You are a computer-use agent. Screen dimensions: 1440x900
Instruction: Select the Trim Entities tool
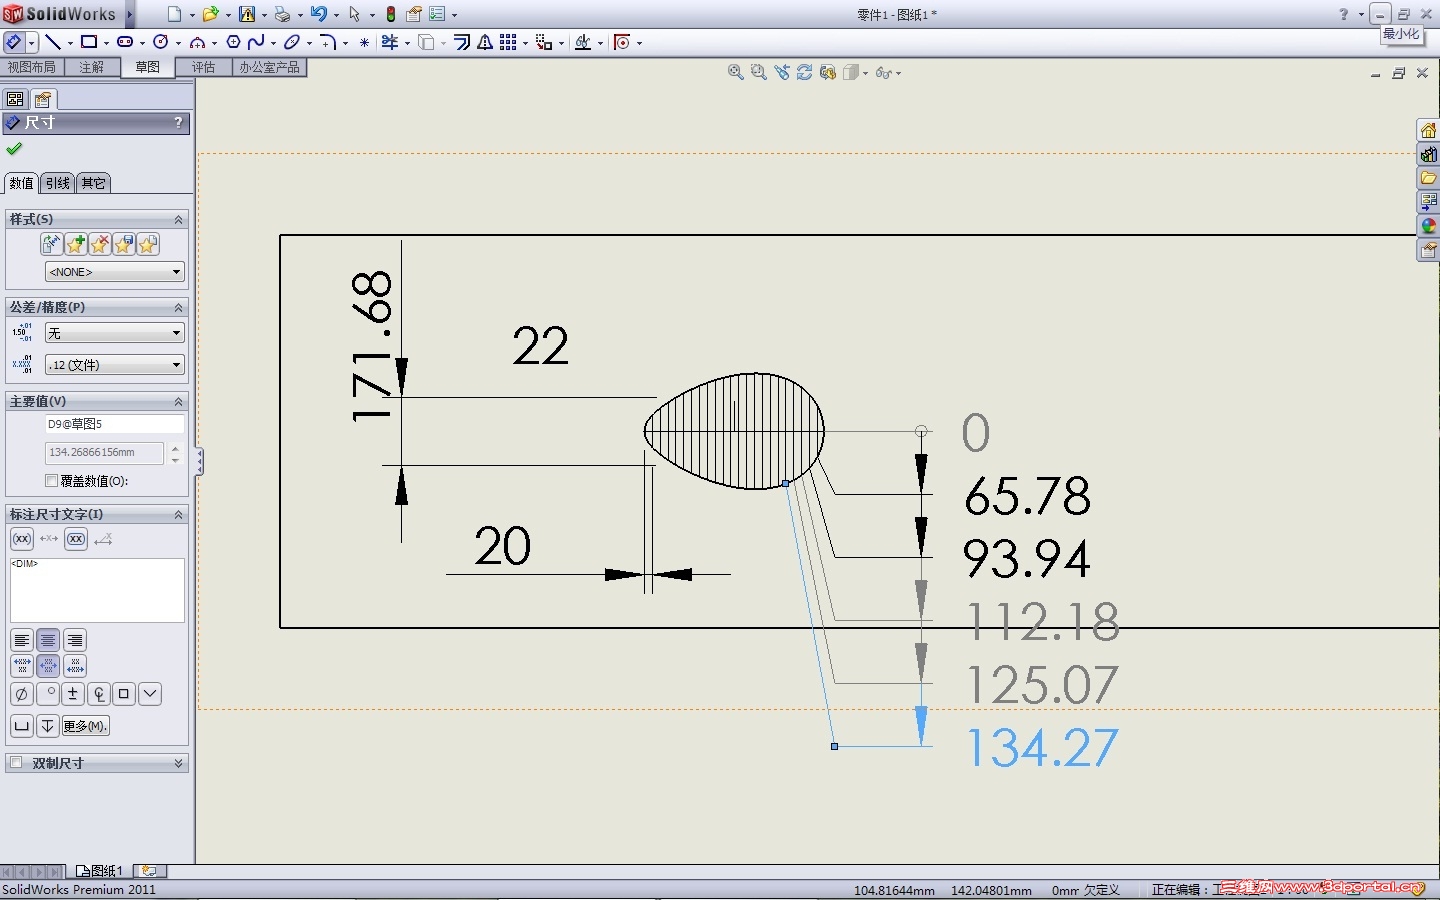point(390,42)
